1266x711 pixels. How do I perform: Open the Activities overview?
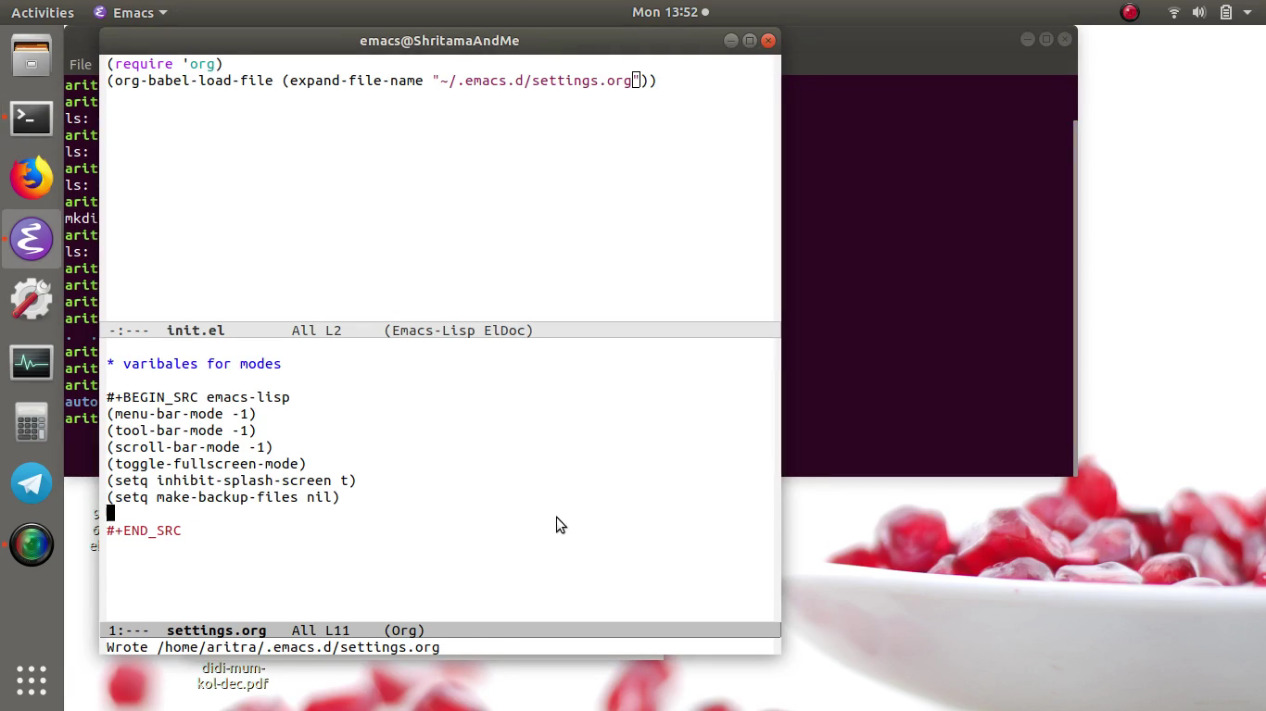[x=42, y=13]
